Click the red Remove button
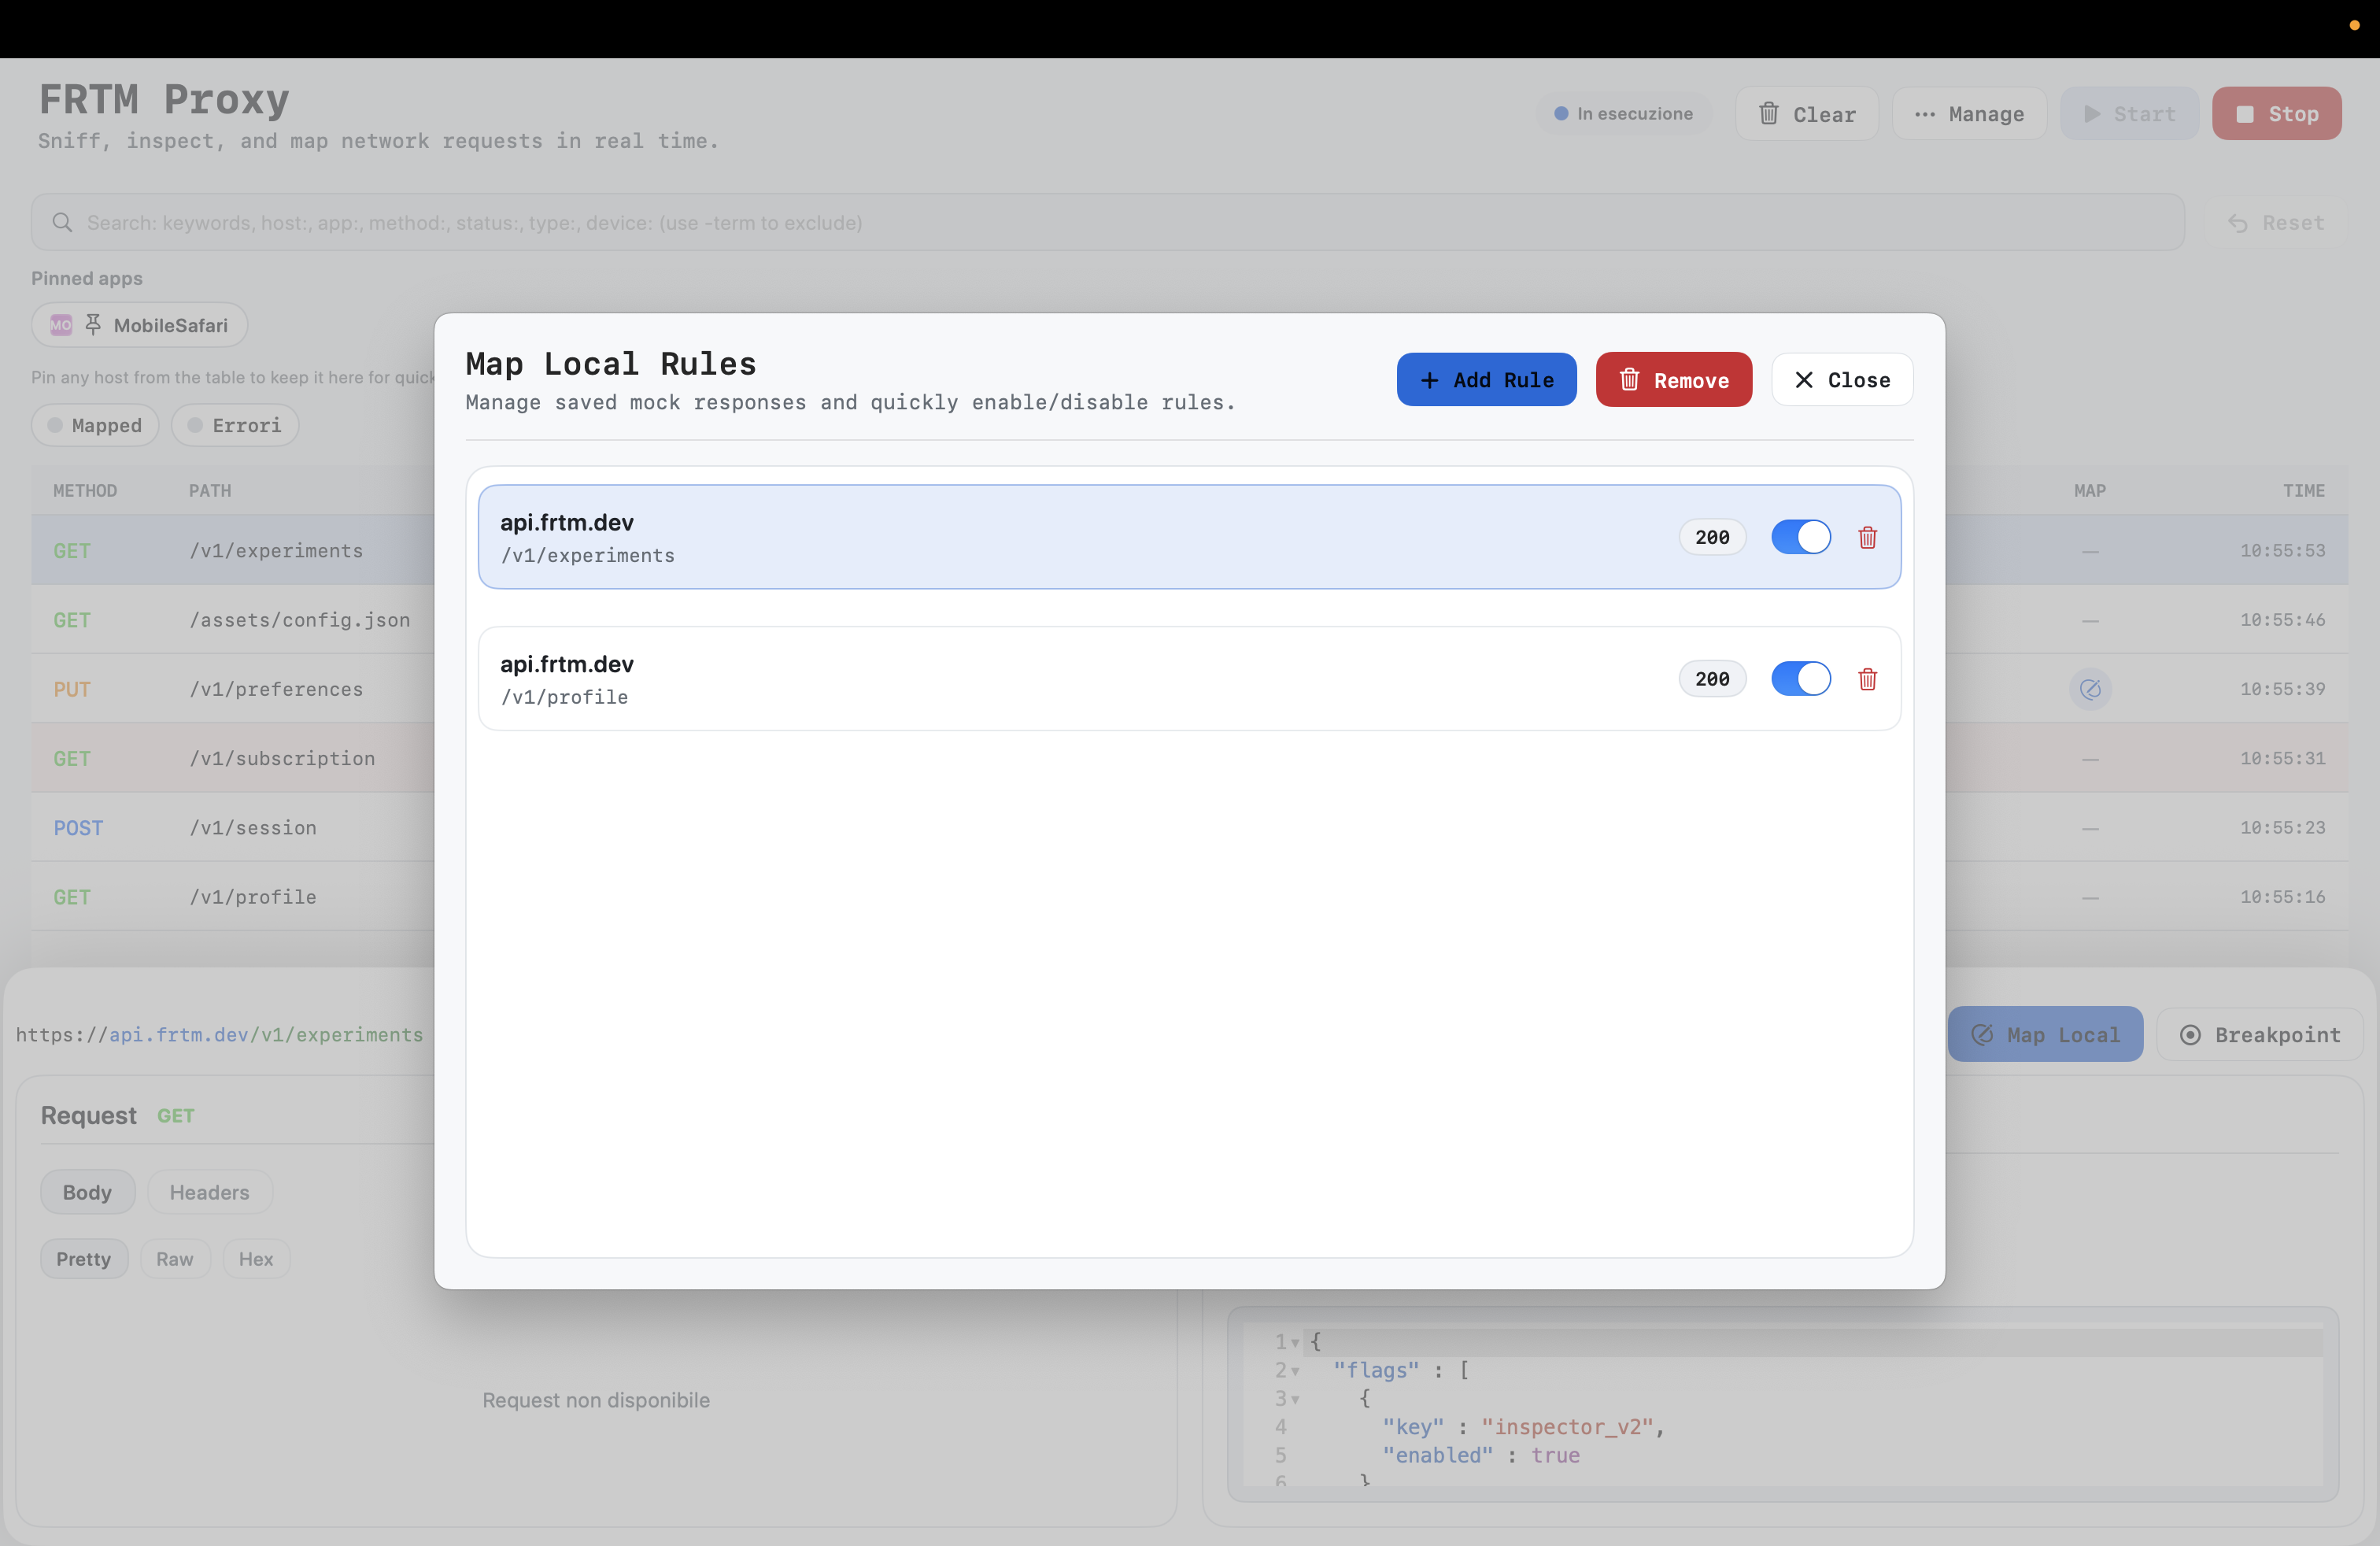The image size is (2380, 1546). (x=1673, y=380)
